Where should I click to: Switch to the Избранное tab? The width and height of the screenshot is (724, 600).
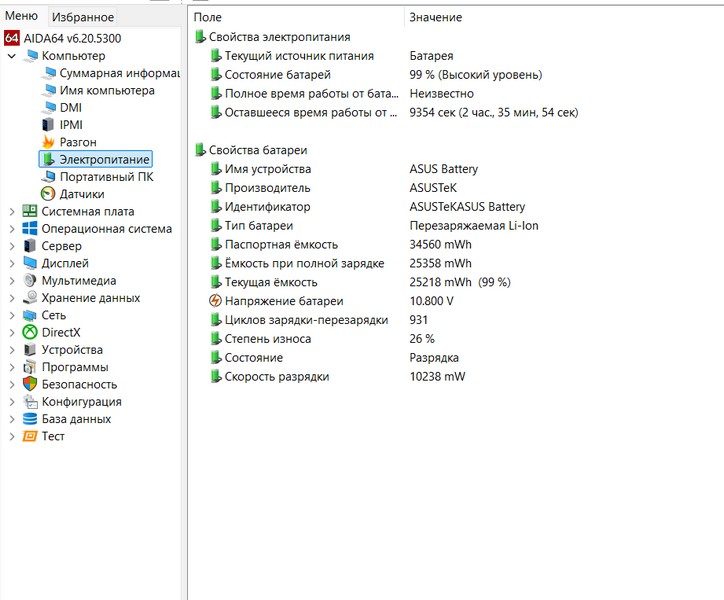pyautogui.click(x=83, y=17)
